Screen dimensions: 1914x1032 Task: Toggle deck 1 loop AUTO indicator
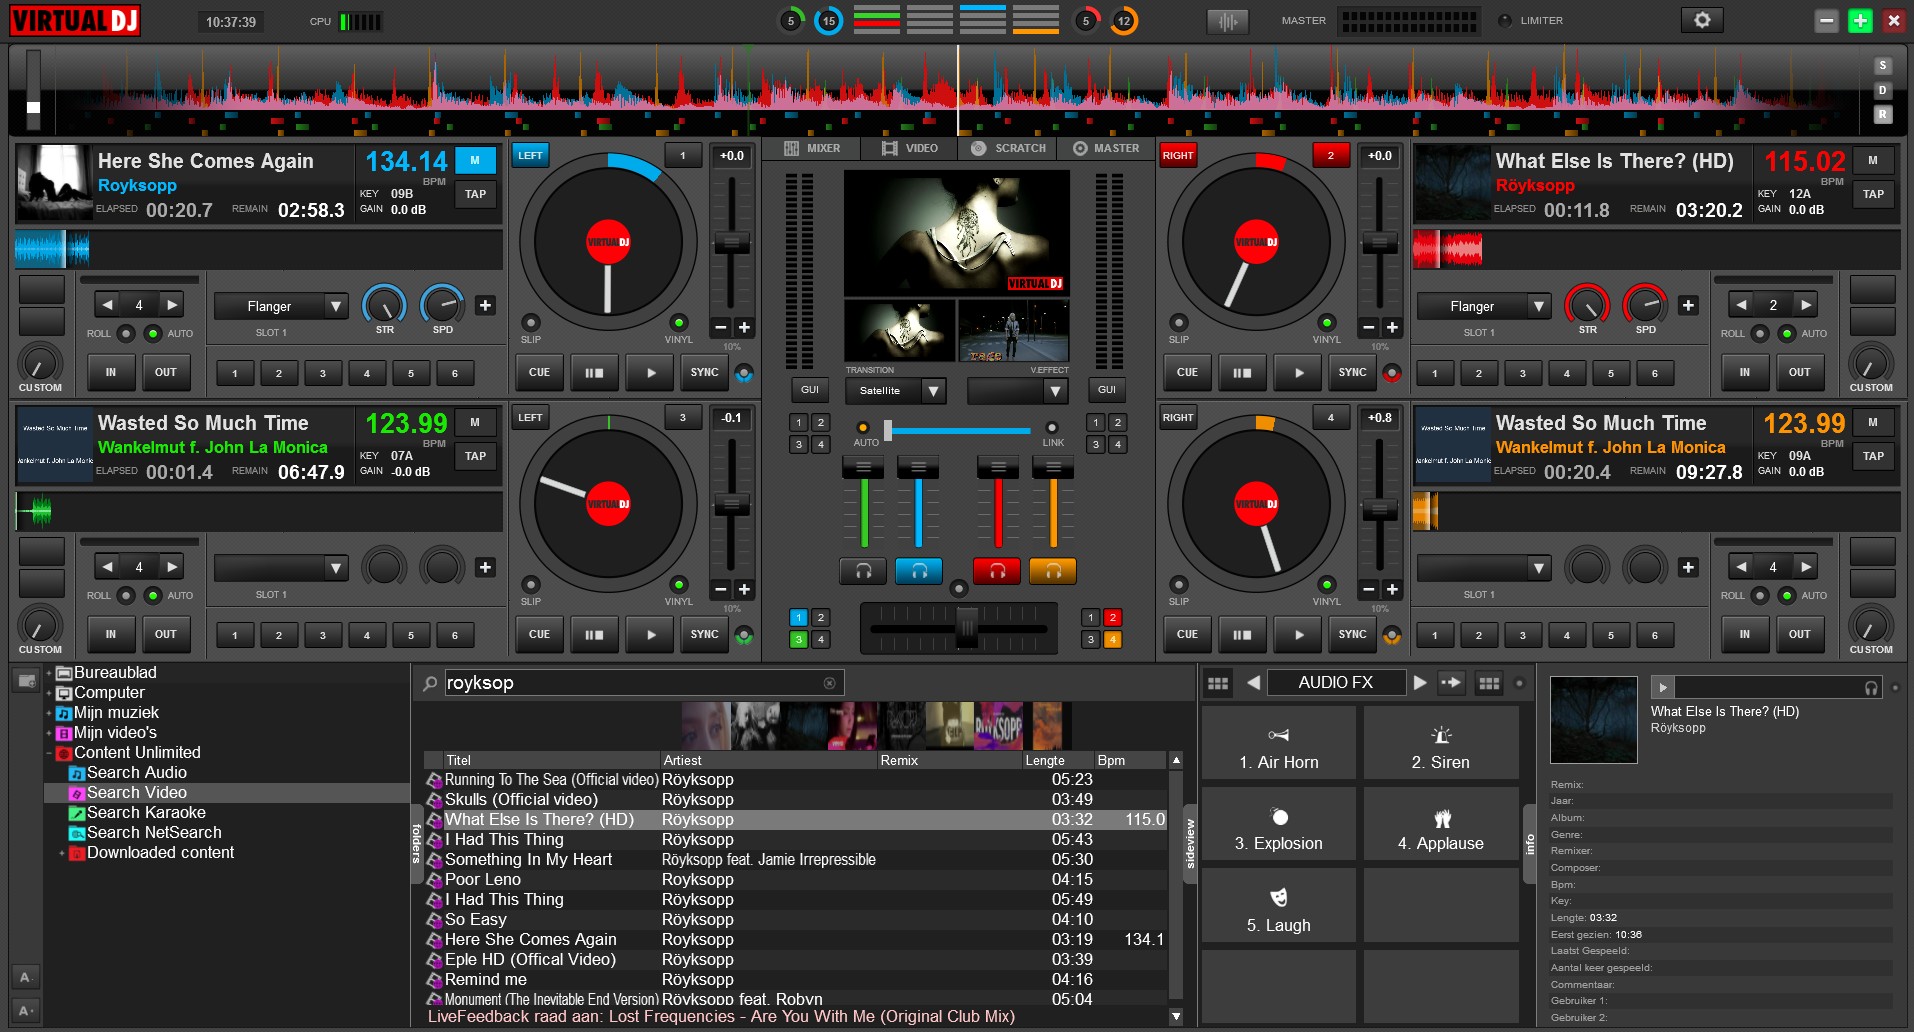coord(153,333)
